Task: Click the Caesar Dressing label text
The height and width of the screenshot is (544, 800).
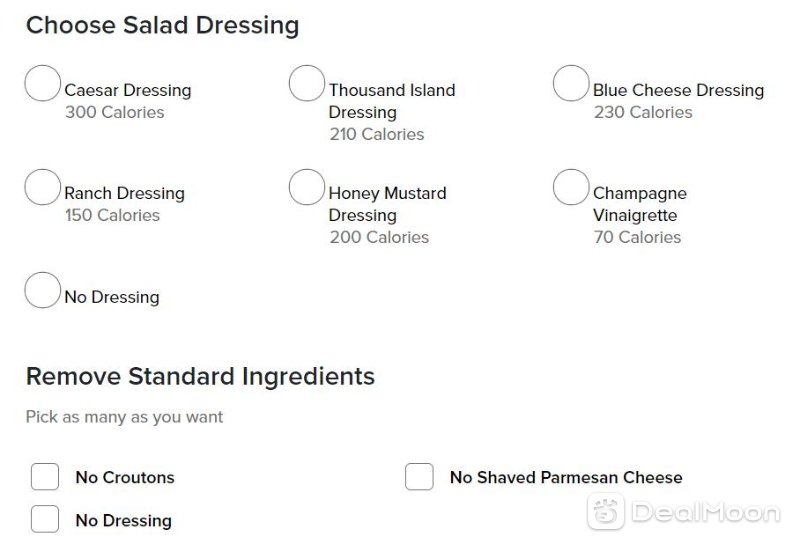Action: (128, 90)
